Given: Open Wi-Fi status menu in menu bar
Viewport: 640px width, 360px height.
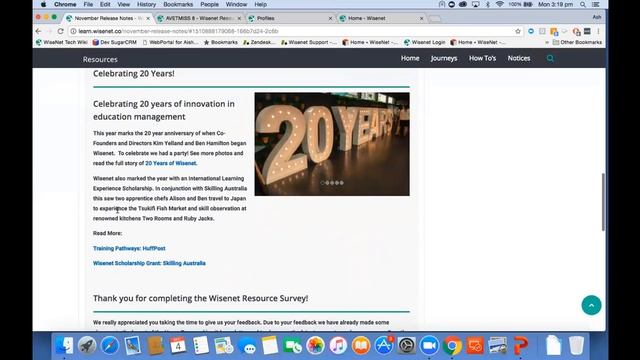Looking at the screenshot, I should (x=500, y=4).
